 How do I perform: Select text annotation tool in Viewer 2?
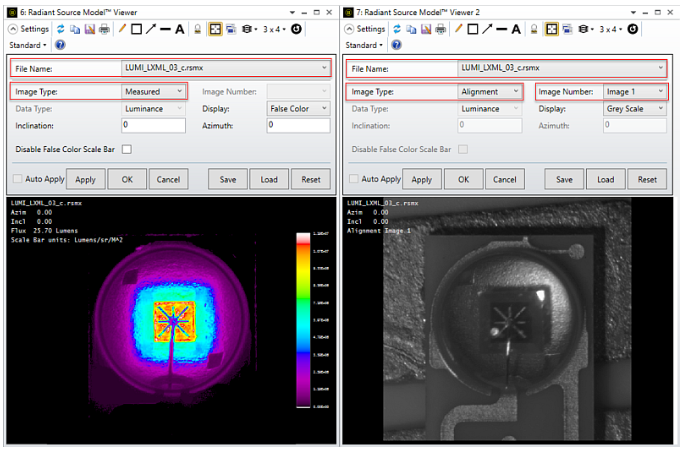[515, 29]
